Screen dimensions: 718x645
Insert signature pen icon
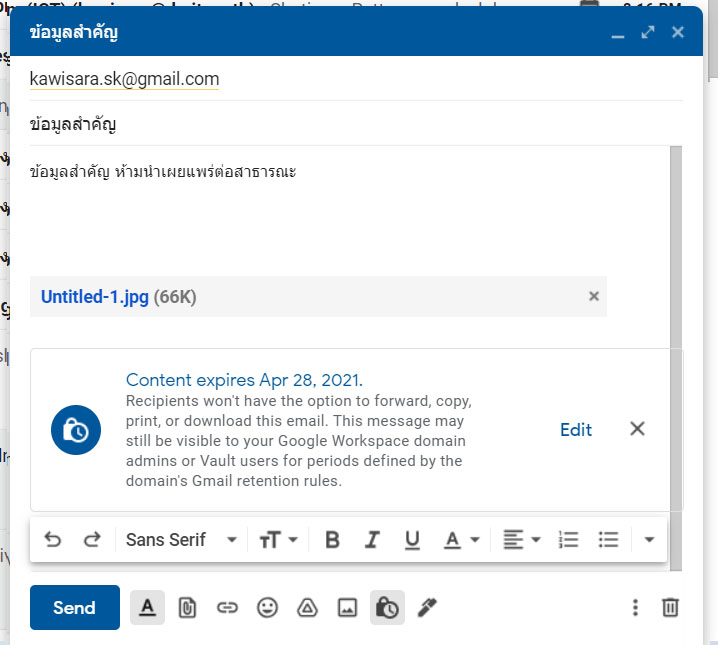click(427, 608)
